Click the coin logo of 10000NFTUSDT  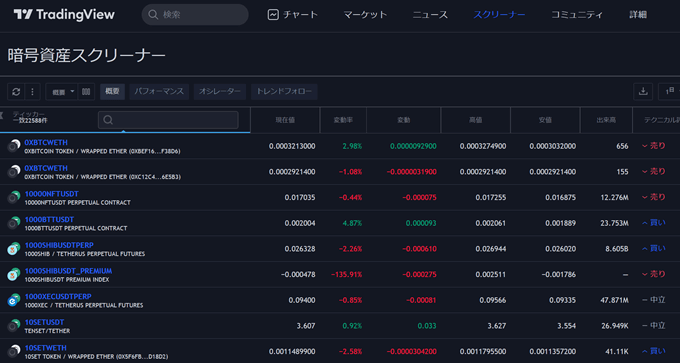point(14,197)
